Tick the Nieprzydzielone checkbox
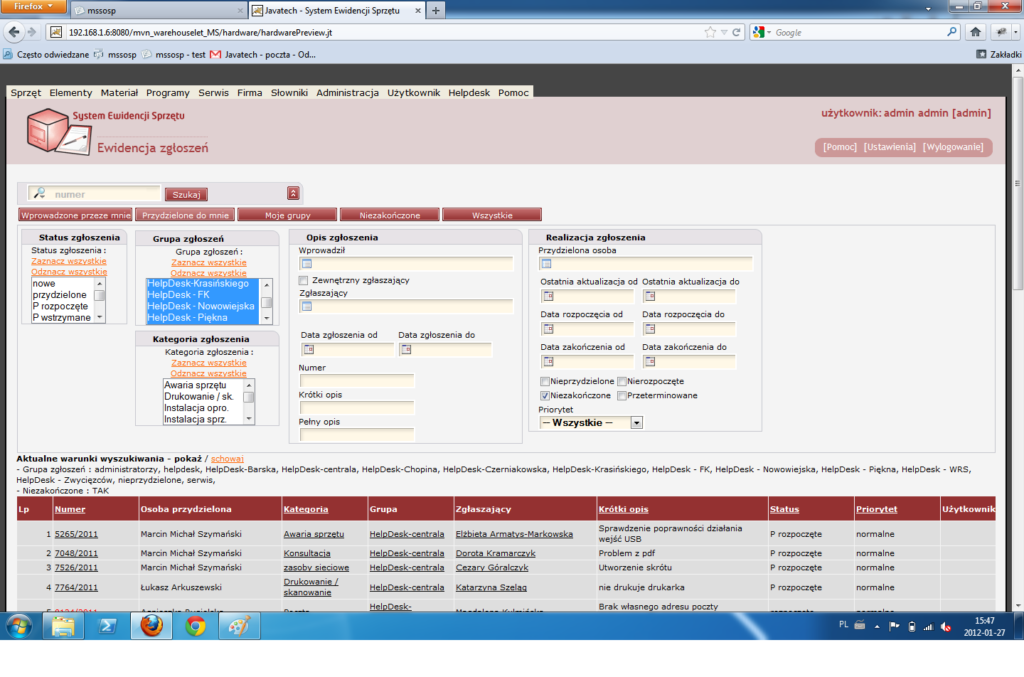Image resolution: width=1024 pixels, height=677 pixels. tap(545, 382)
